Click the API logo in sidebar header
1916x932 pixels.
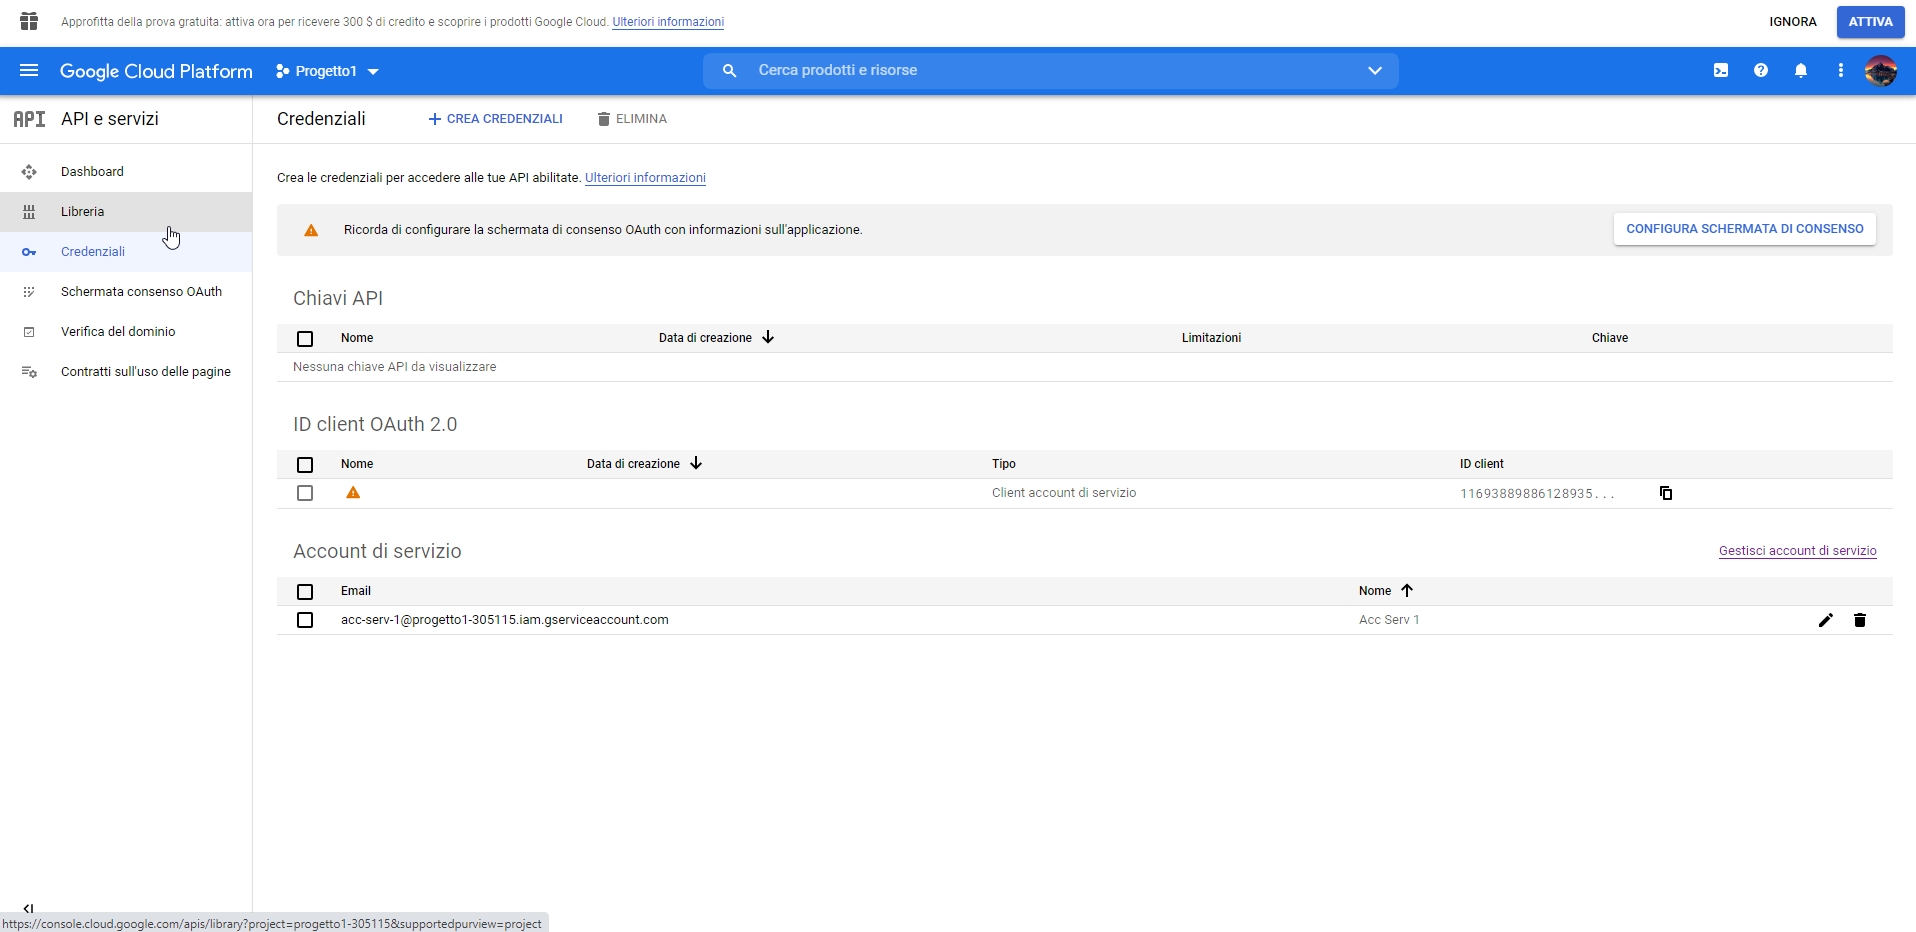coord(29,119)
